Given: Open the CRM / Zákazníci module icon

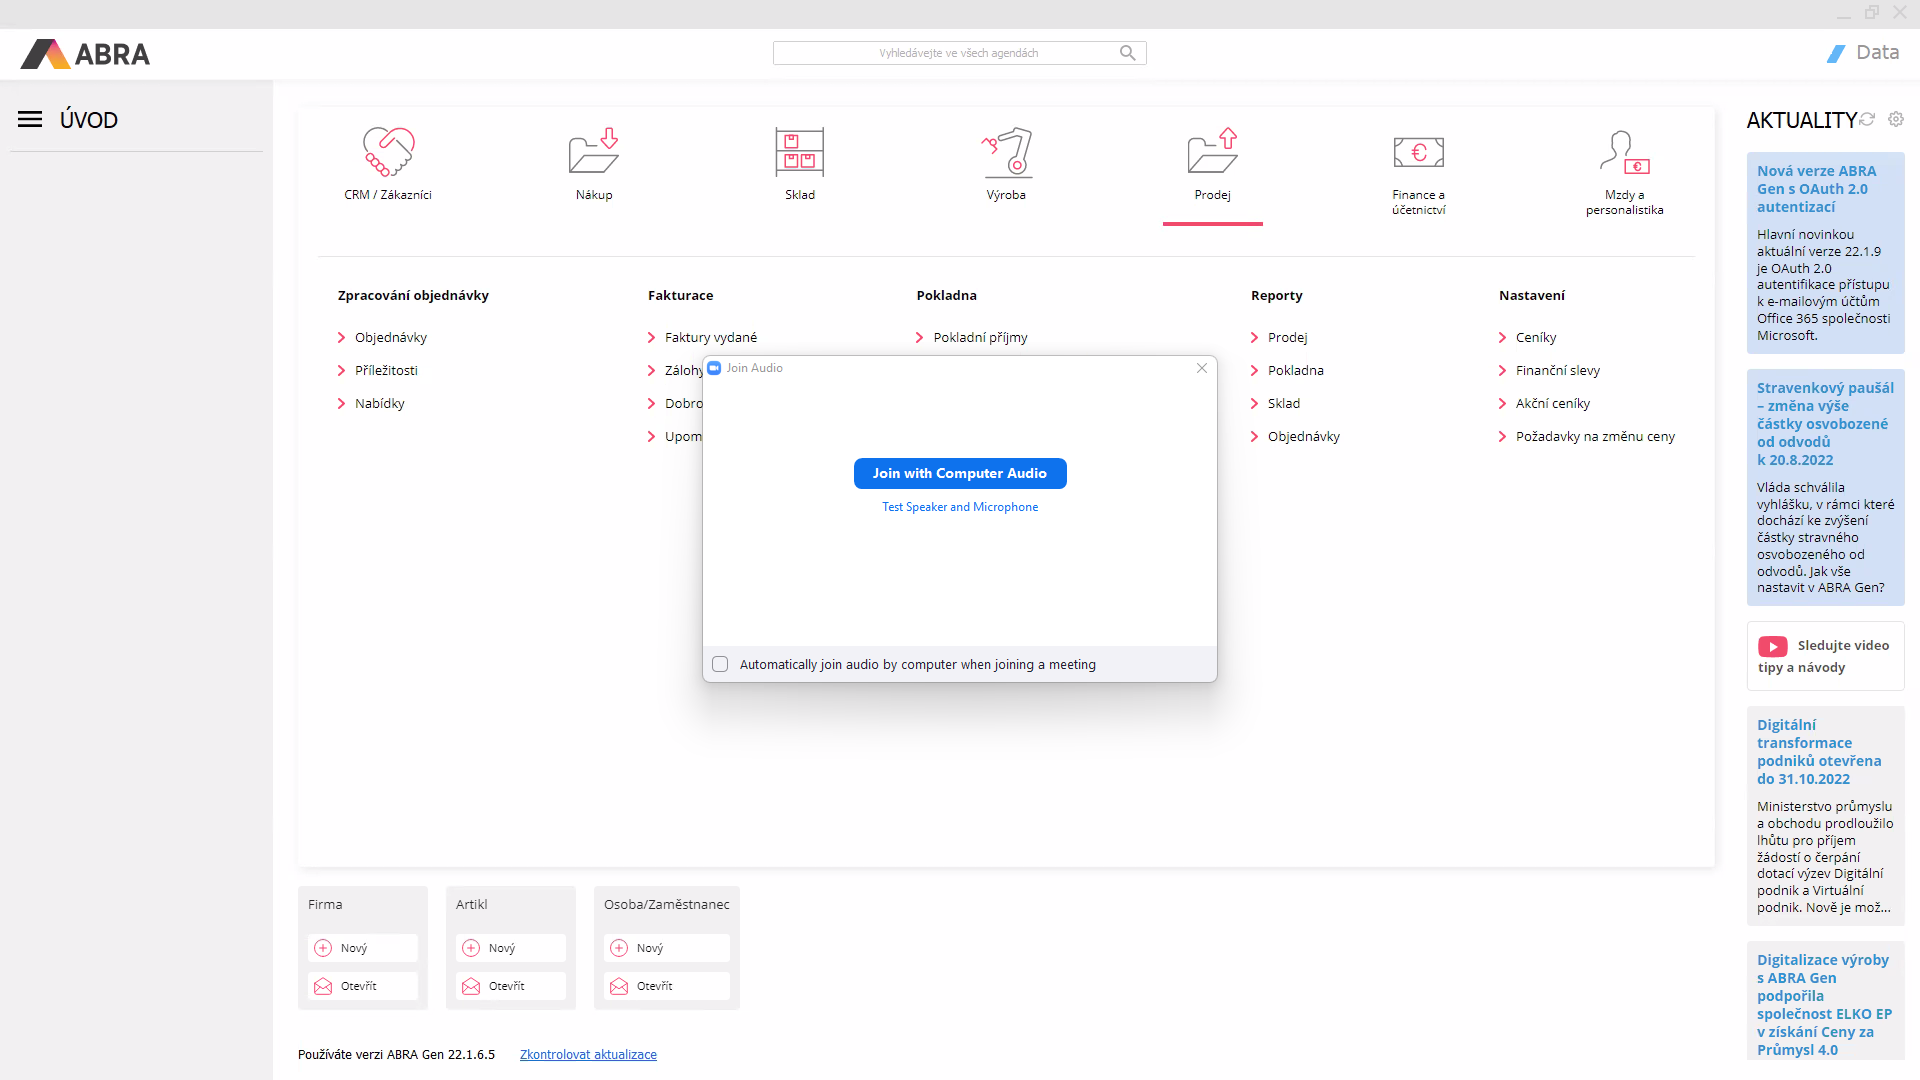Looking at the screenshot, I should pos(388,153).
